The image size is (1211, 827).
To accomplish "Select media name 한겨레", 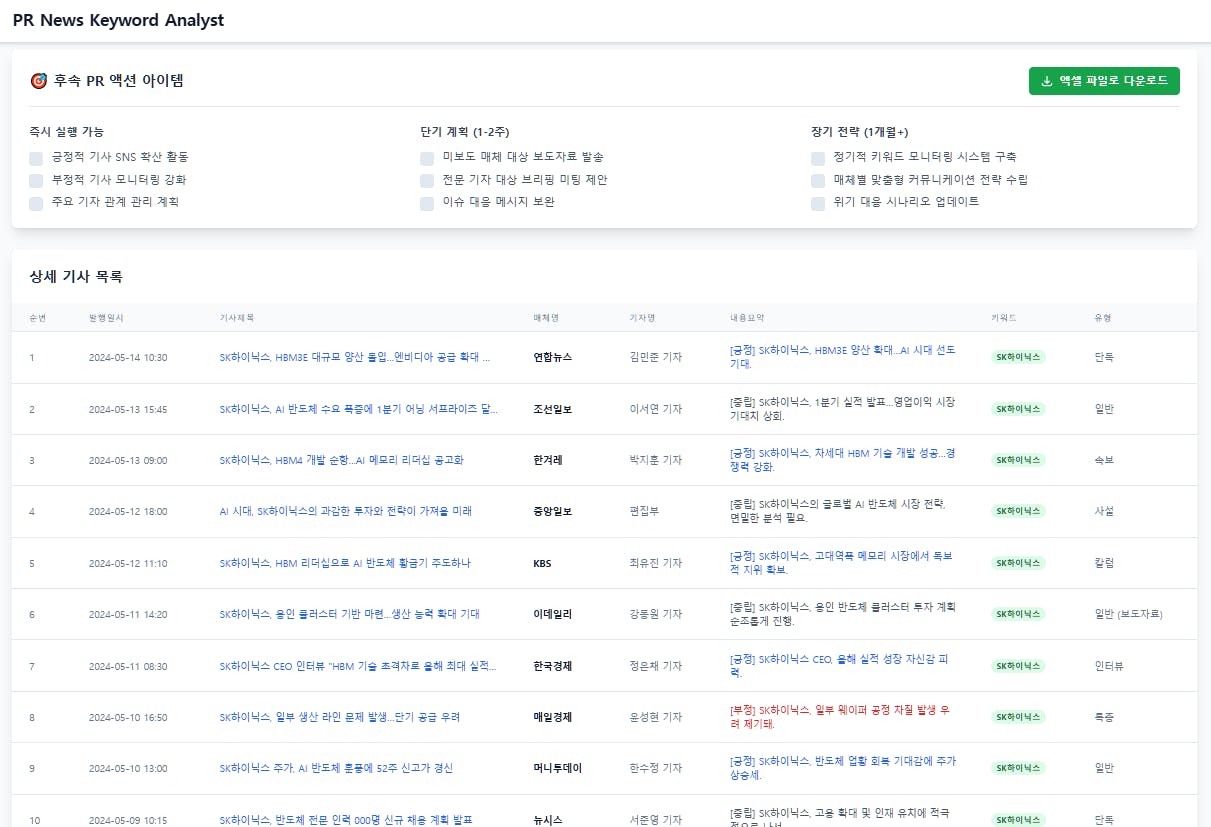I will point(548,460).
